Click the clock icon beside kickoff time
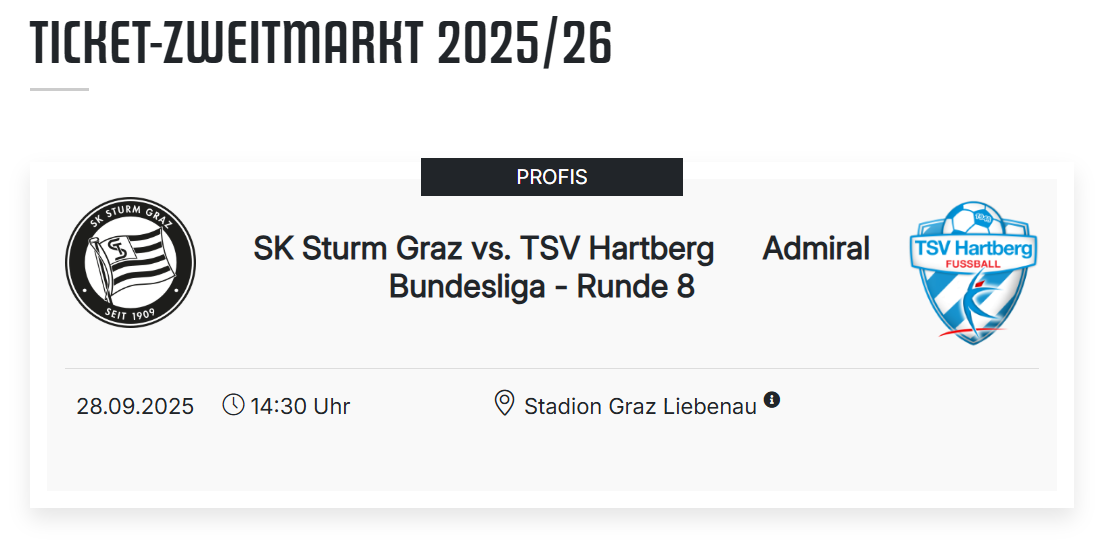1104x541 pixels. pyautogui.click(x=233, y=405)
